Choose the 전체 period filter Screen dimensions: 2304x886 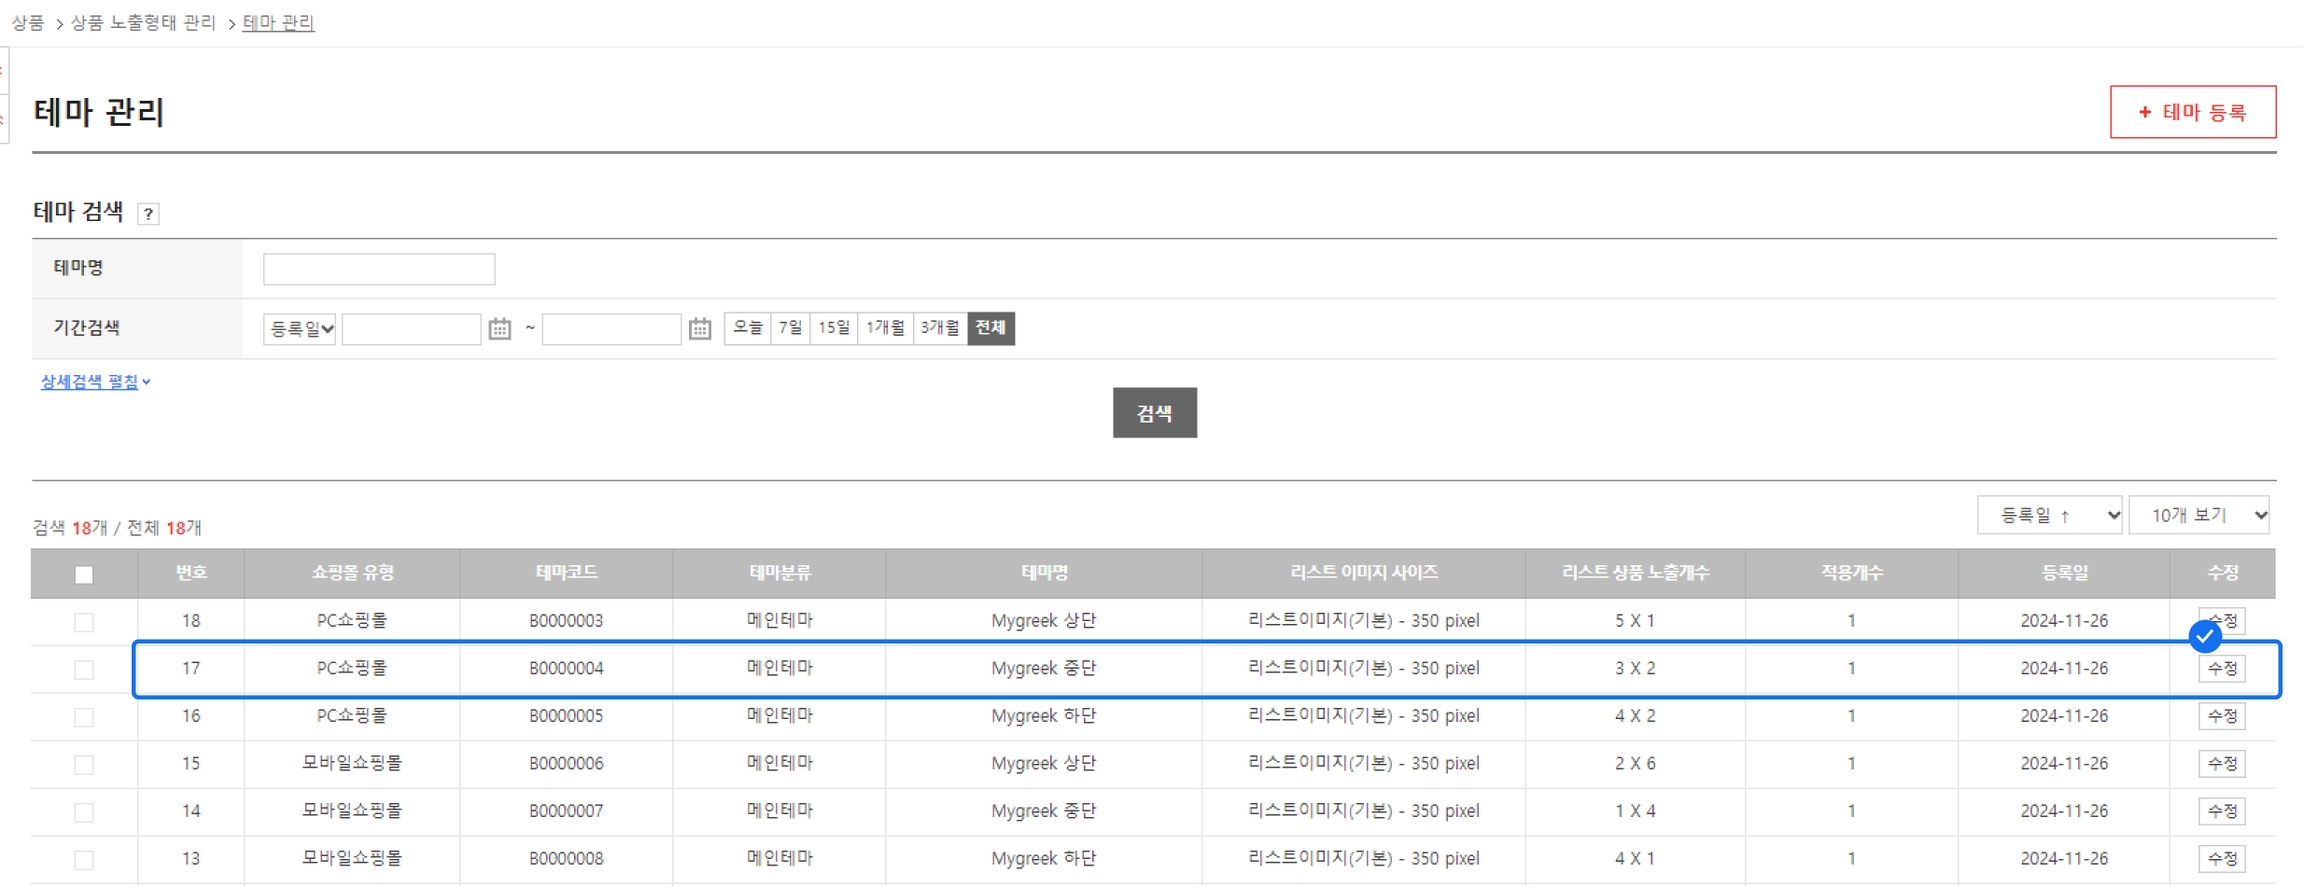click(x=990, y=328)
